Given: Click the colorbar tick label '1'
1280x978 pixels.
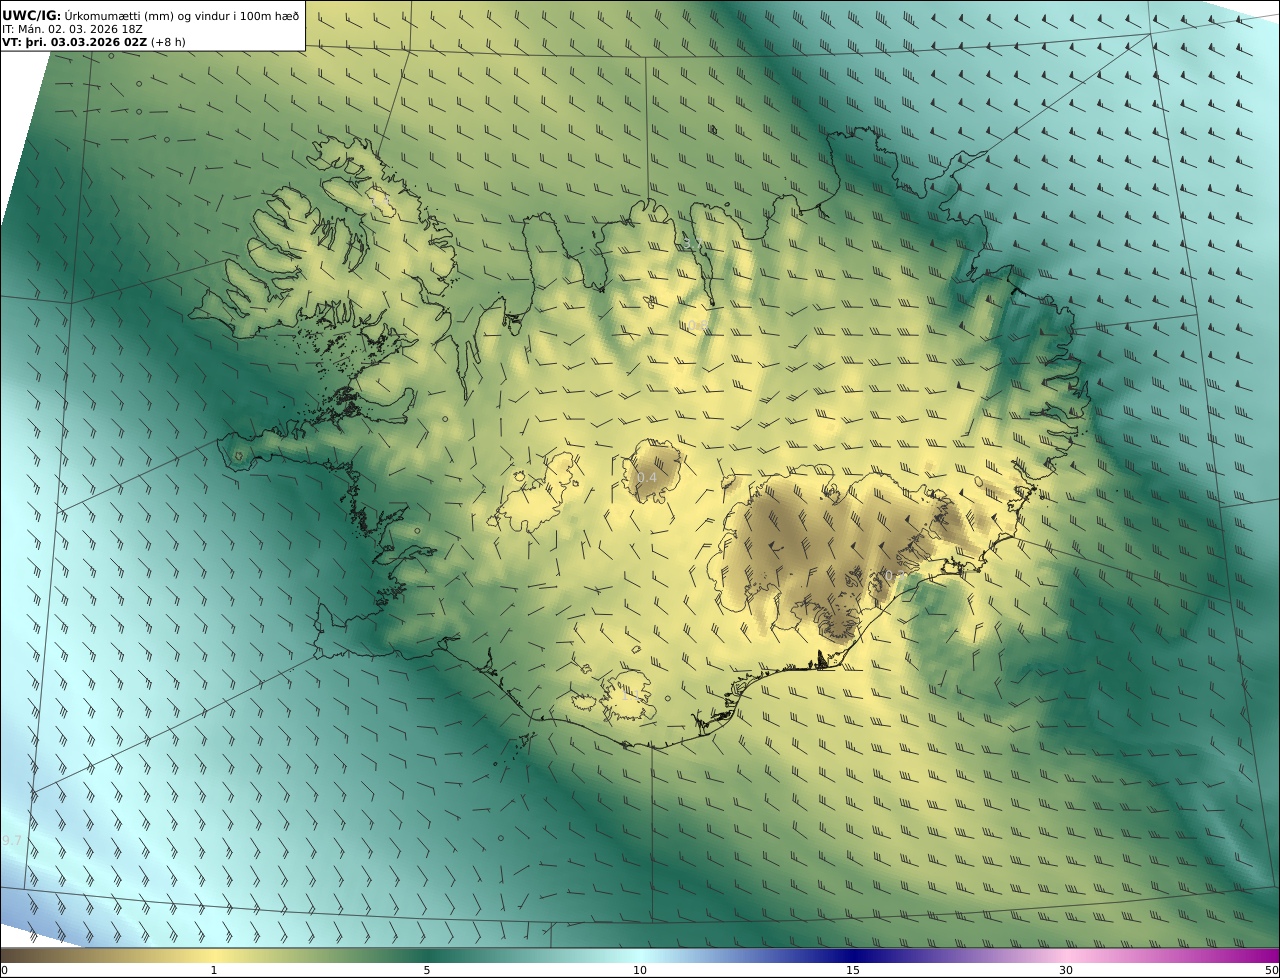Looking at the screenshot, I should click(x=213, y=970).
